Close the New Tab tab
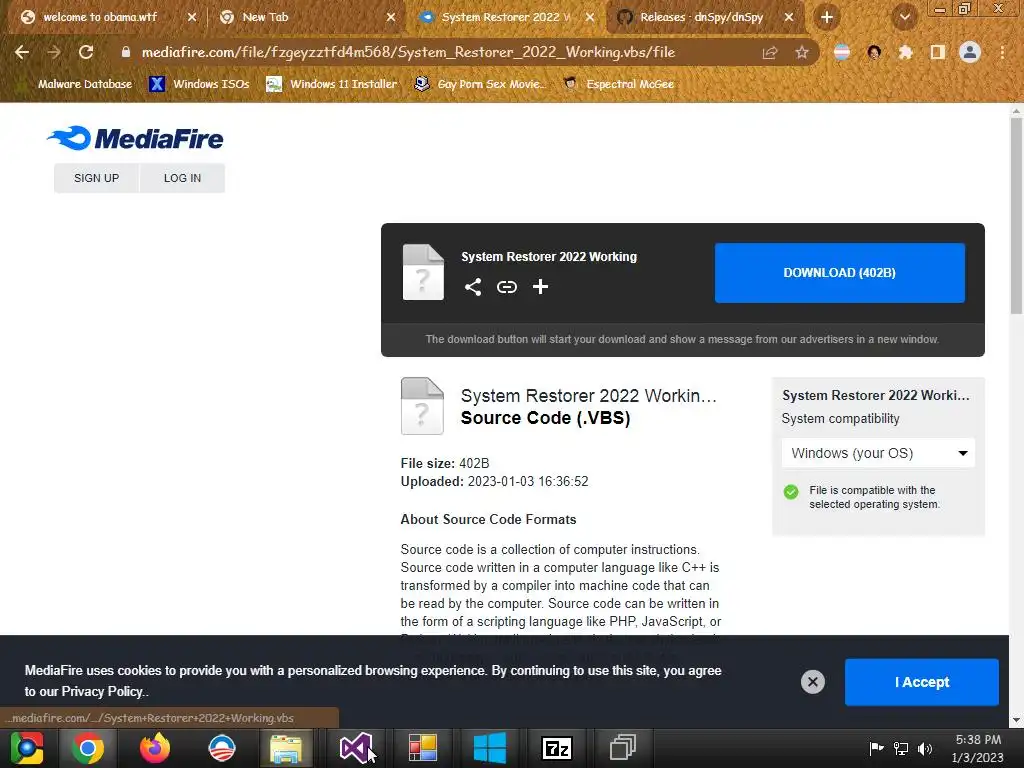Screen dimensions: 1024x768 (391, 18)
